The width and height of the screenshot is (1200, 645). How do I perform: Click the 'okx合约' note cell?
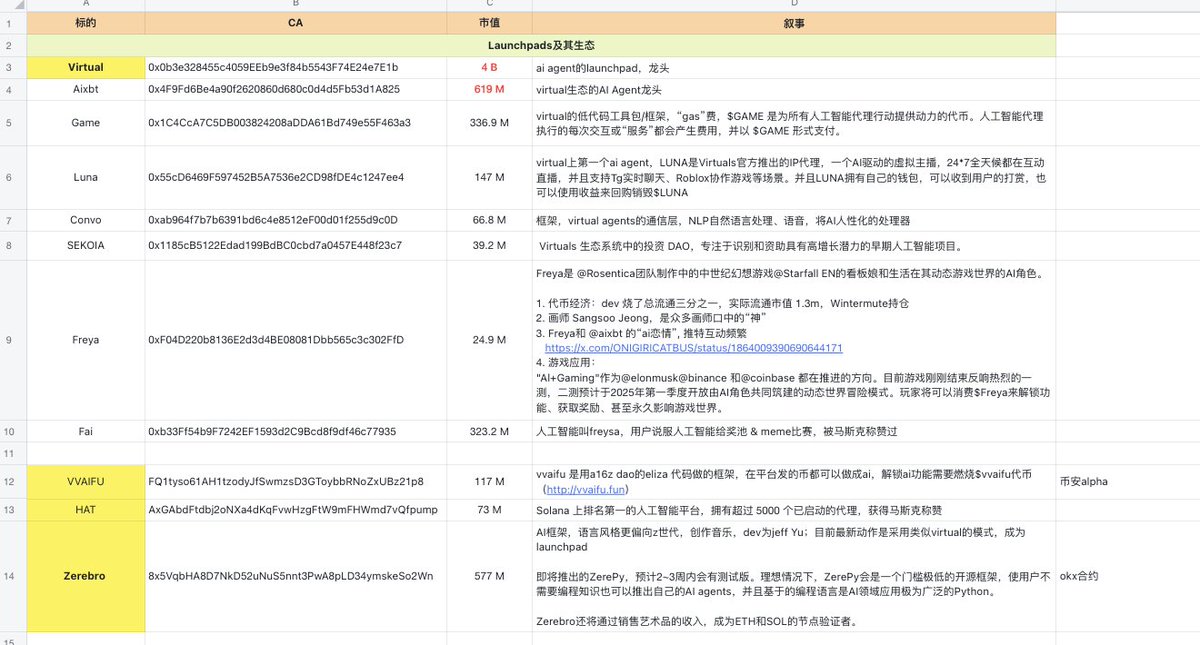coord(1127,576)
